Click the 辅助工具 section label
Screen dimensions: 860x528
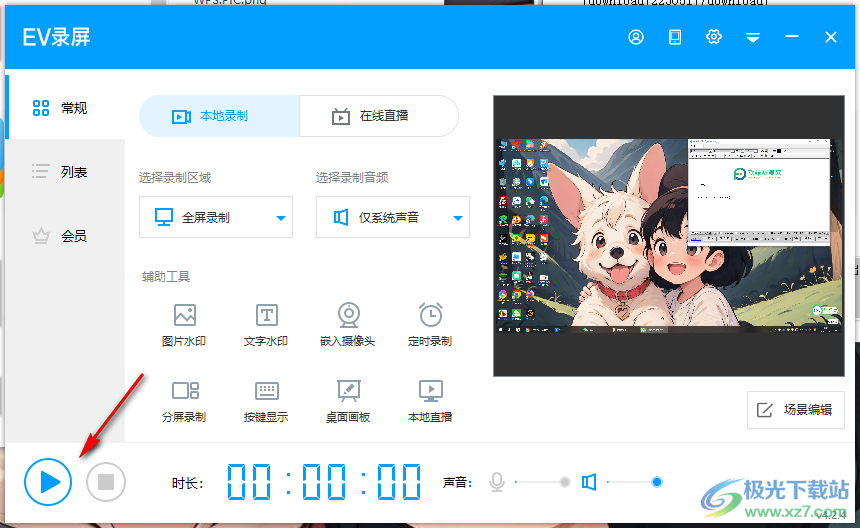(166, 277)
